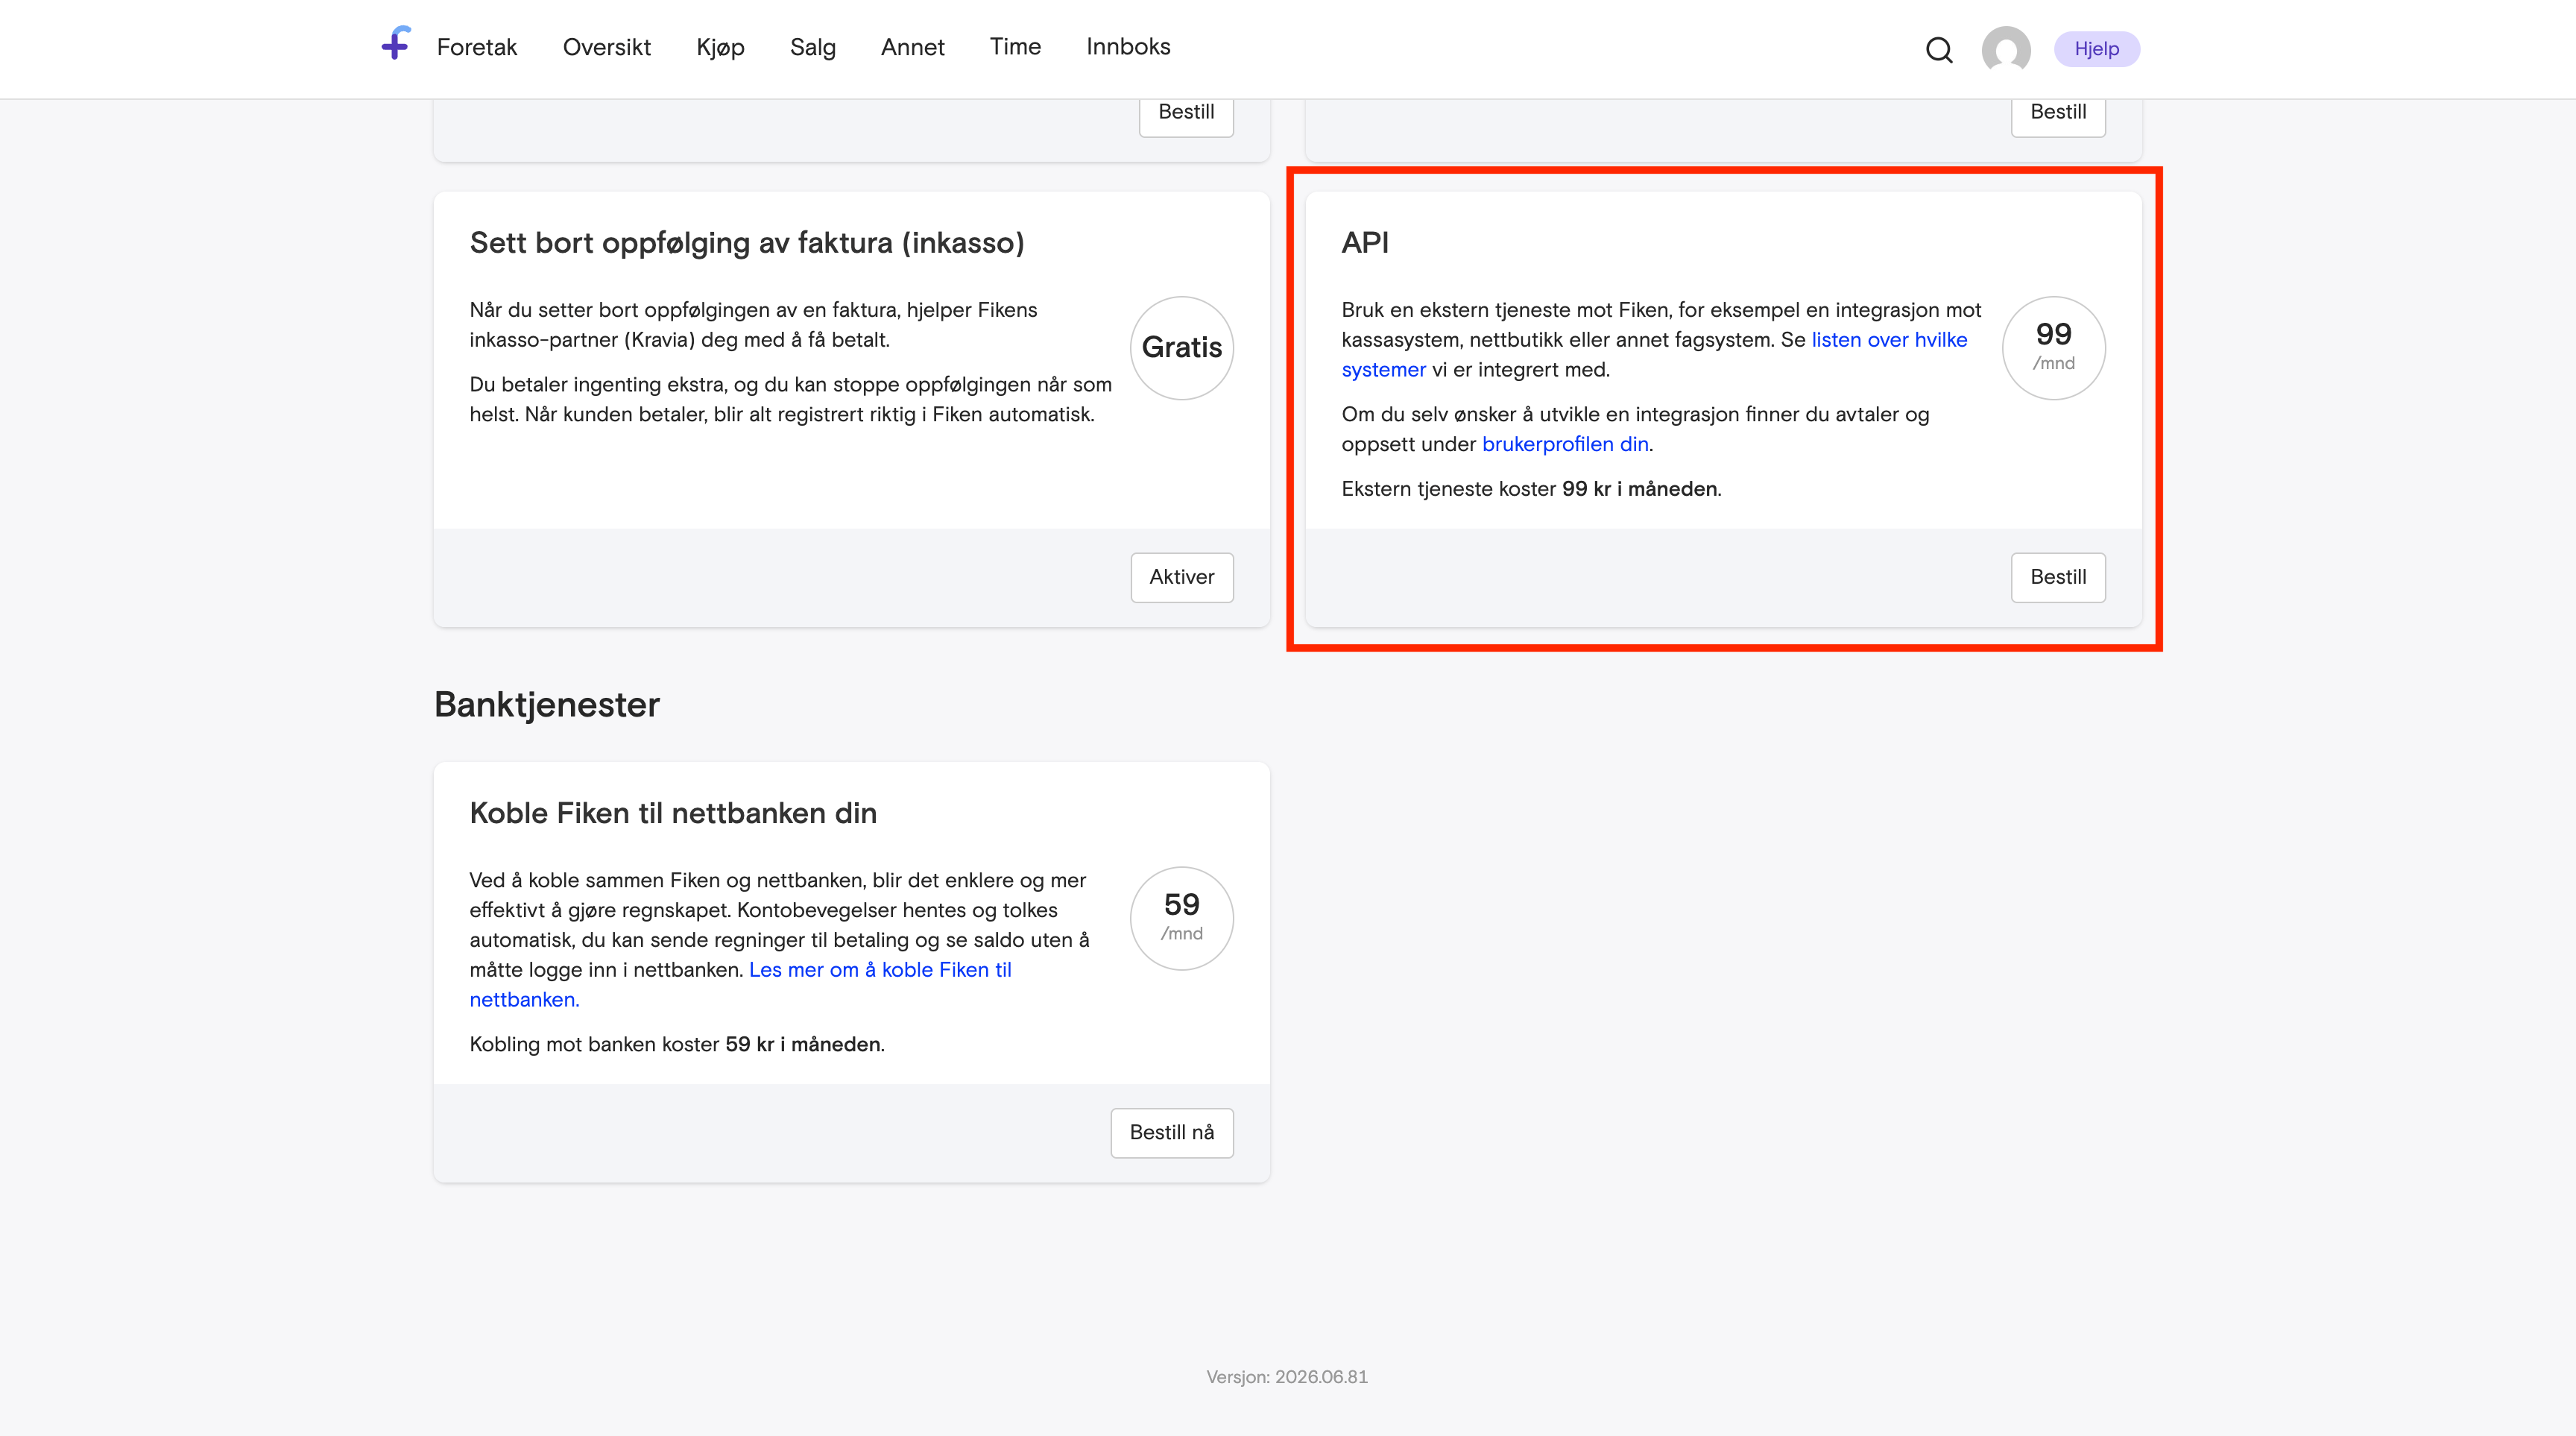This screenshot has height=1436, width=2576.
Task: Open the Time menu item
Action: (1015, 47)
